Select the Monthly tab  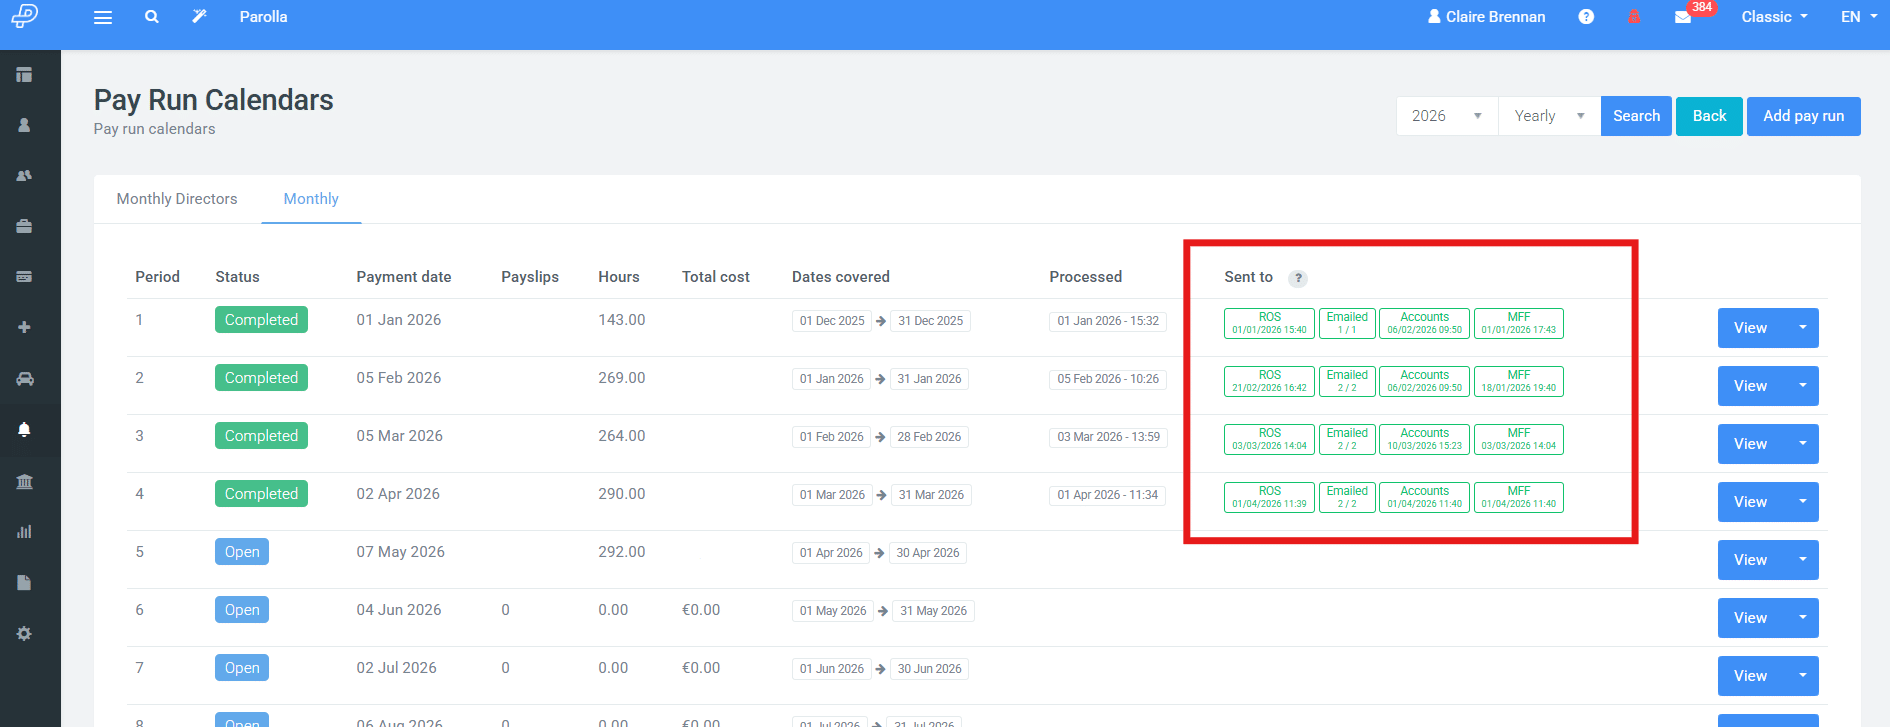coord(311,199)
